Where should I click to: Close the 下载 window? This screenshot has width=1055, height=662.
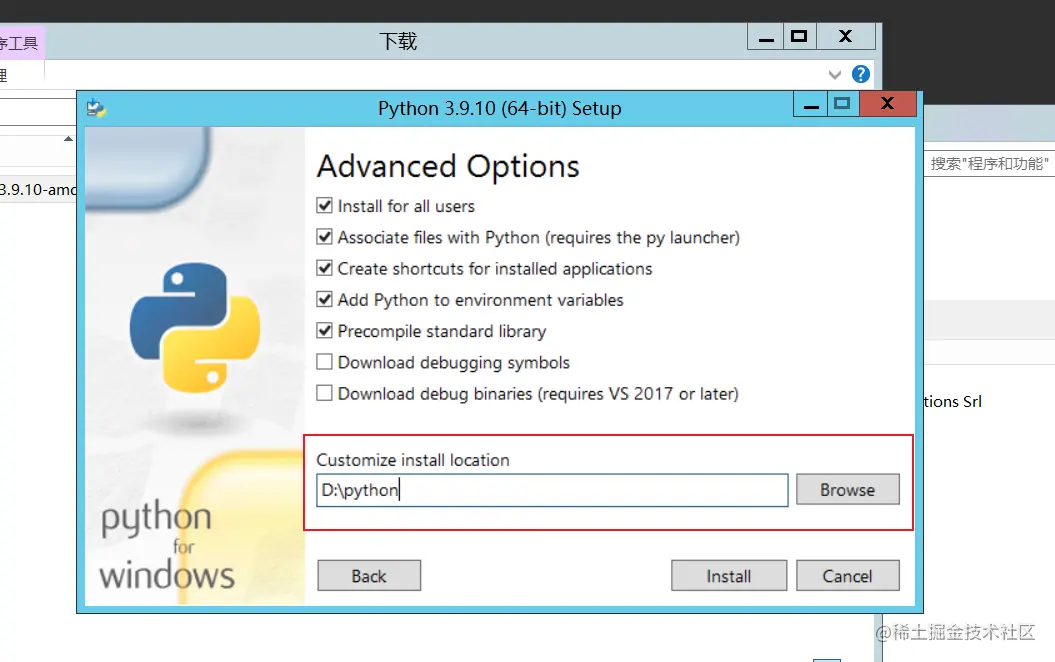tap(846, 37)
